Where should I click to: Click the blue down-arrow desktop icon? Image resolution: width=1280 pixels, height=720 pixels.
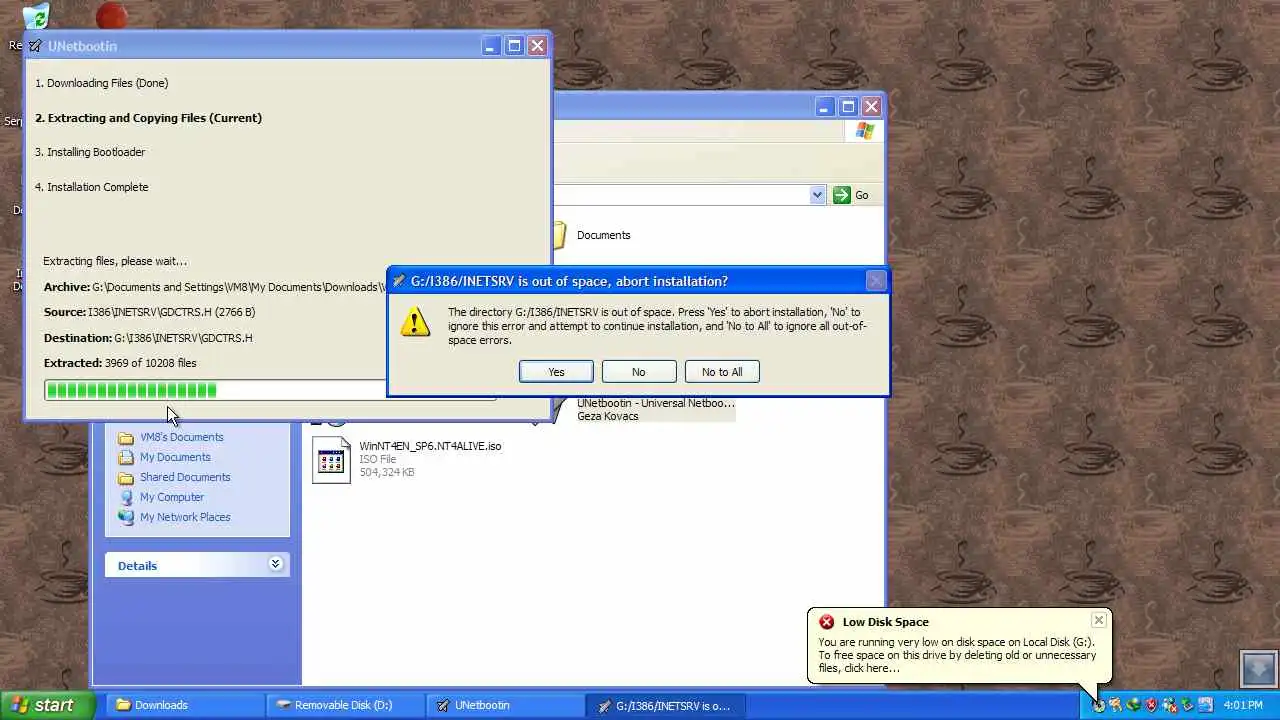(x=1258, y=668)
